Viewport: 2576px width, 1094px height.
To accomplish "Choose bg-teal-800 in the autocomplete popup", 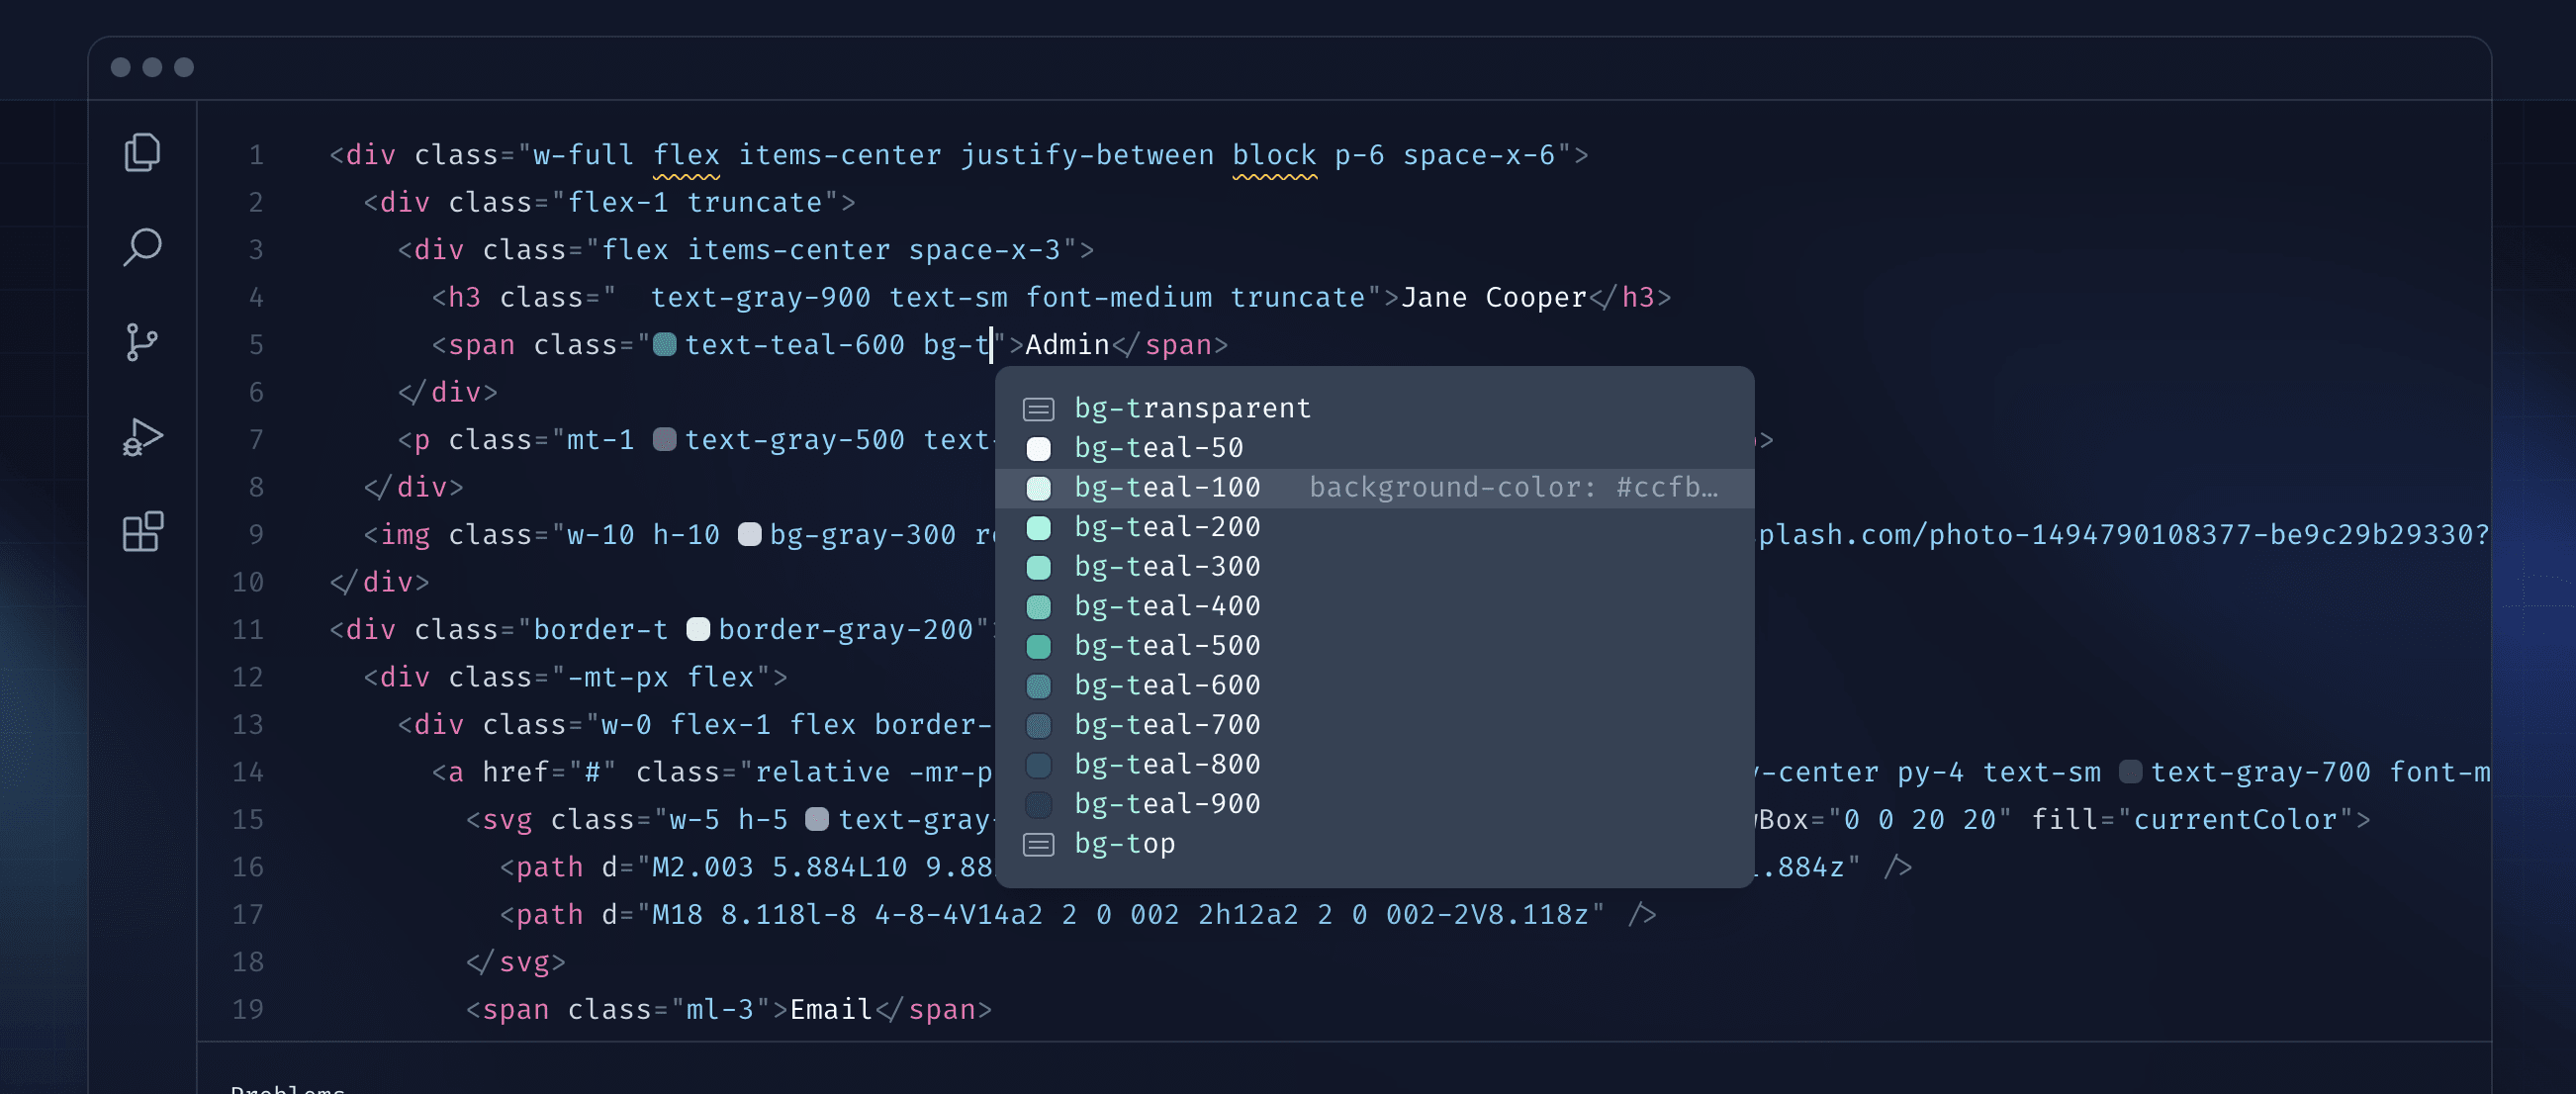I will point(1375,765).
